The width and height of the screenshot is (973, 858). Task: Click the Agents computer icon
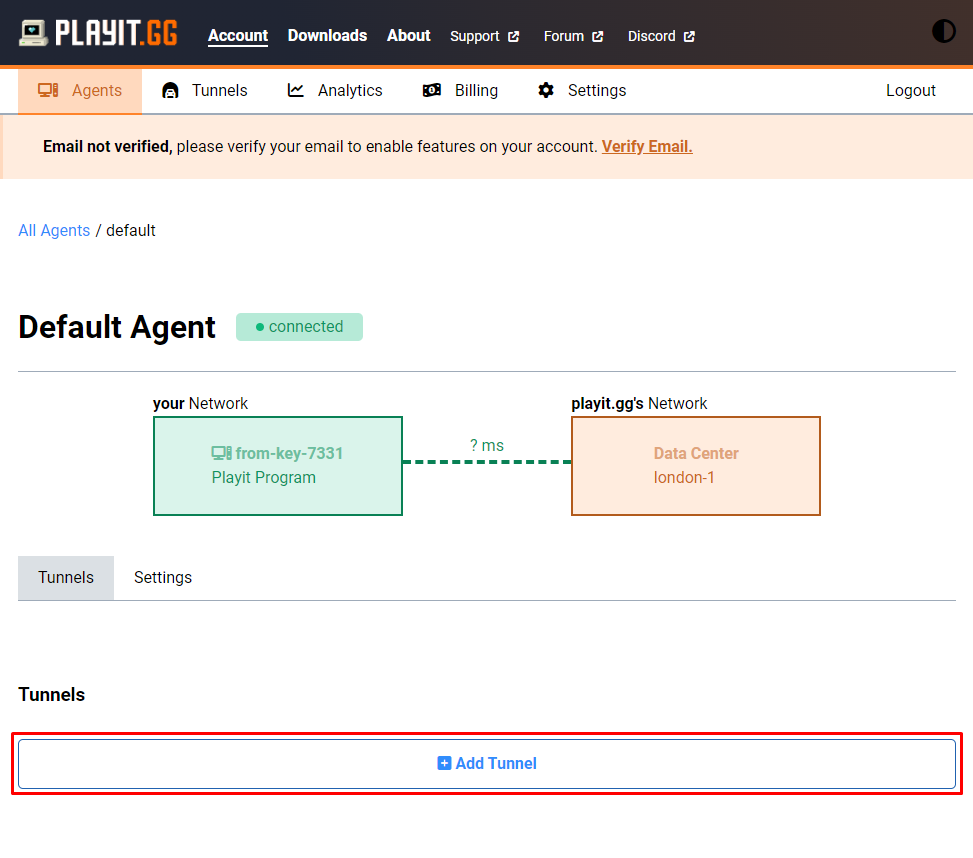(x=48, y=90)
